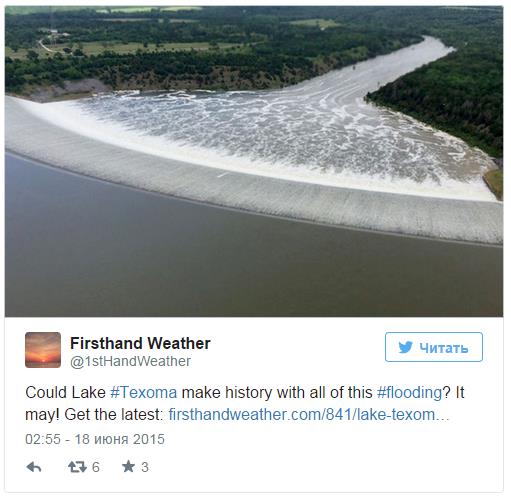The height and width of the screenshot is (504, 511).
Task: Click the 'may! Get the latest:' text
Action: [x=94, y=415]
